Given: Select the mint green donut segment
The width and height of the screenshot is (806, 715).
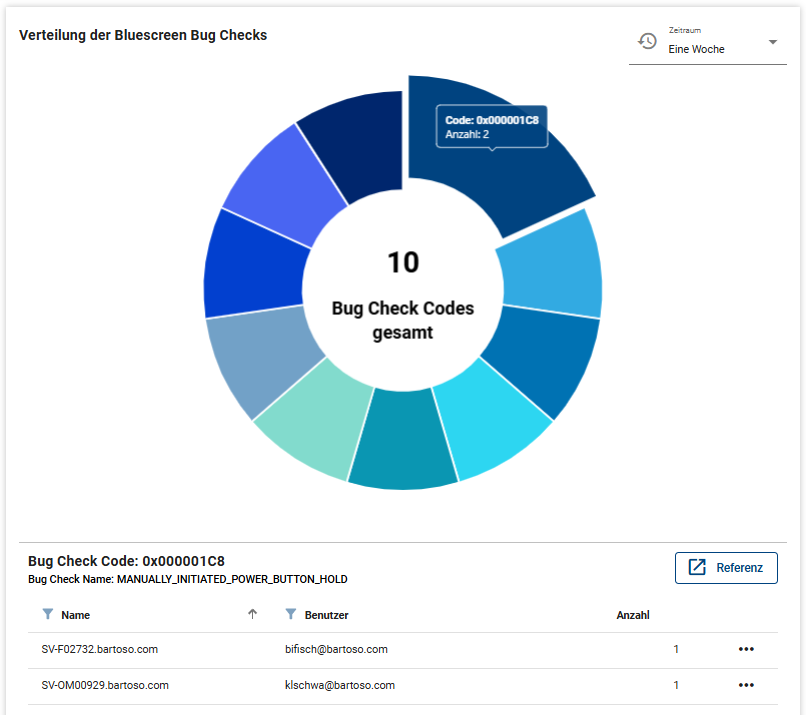Looking at the screenshot, I should [309, 422].
